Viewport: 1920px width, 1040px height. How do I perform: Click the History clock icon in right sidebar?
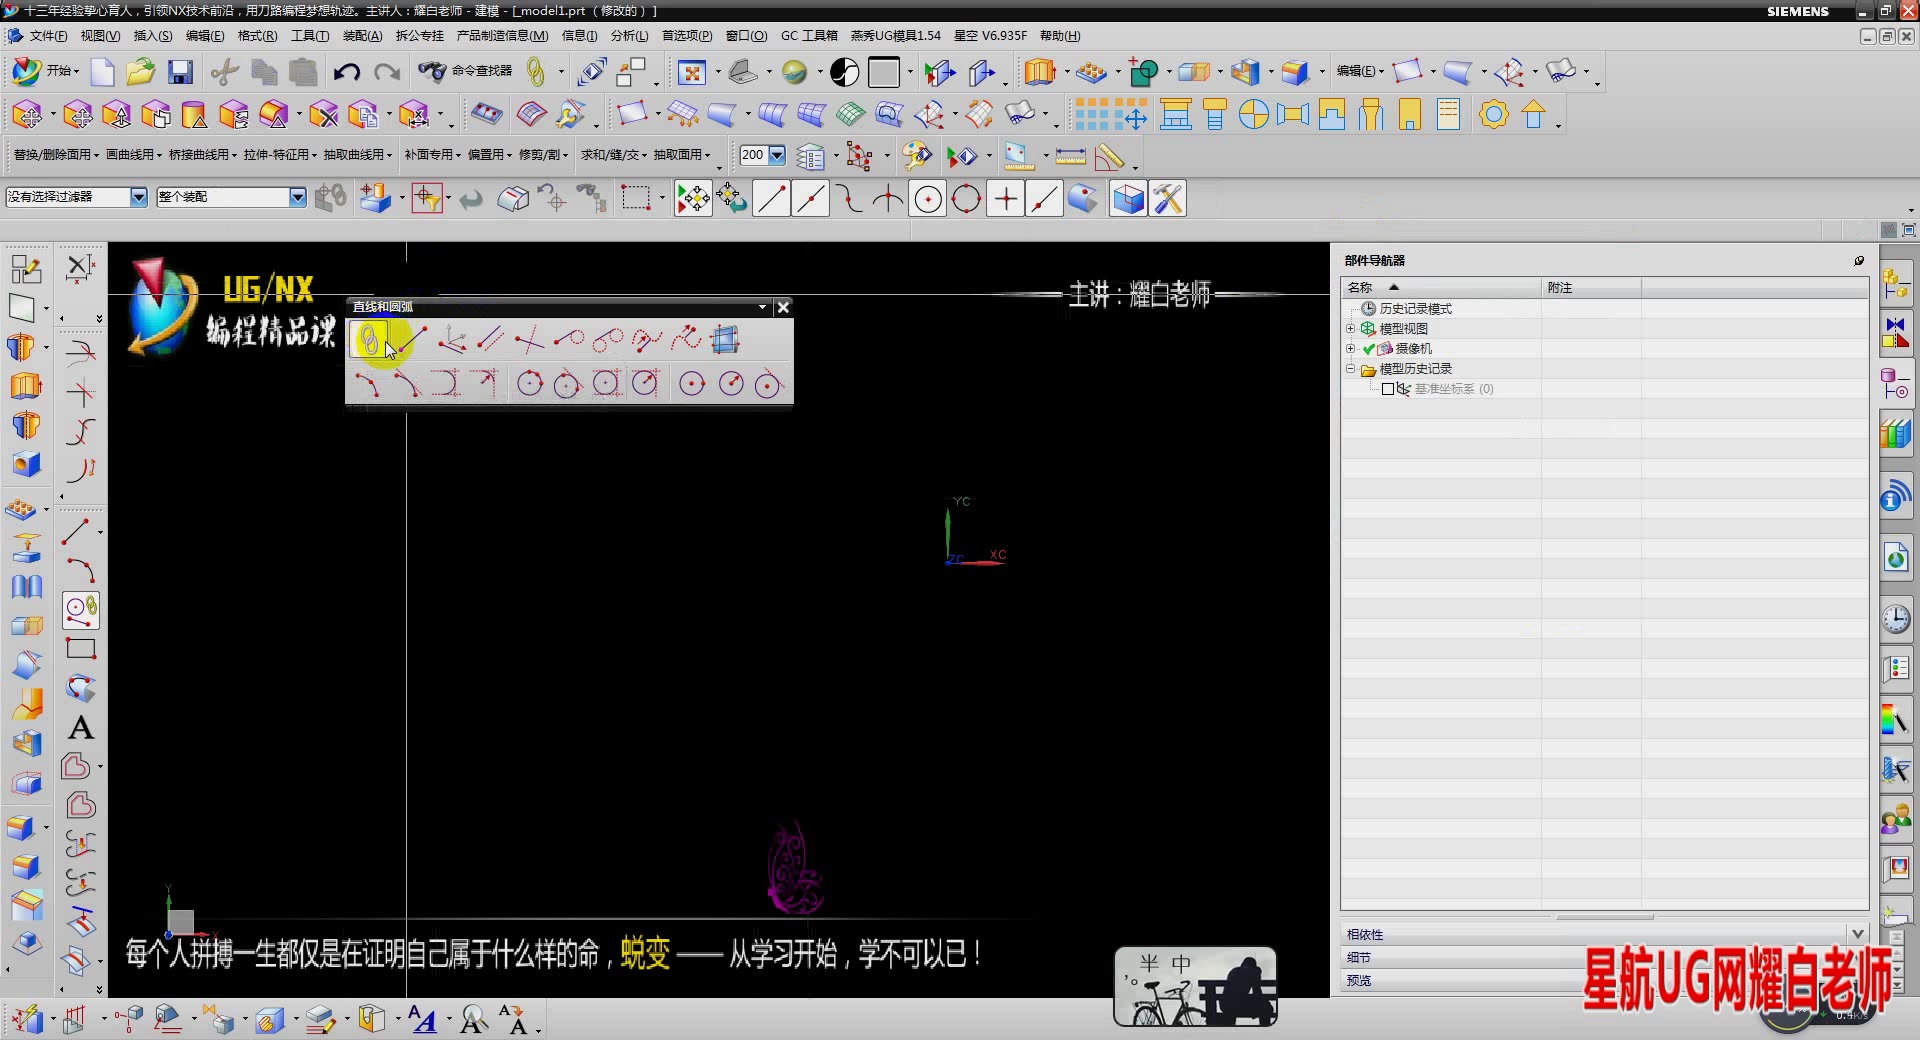[x=1896, y=620]
